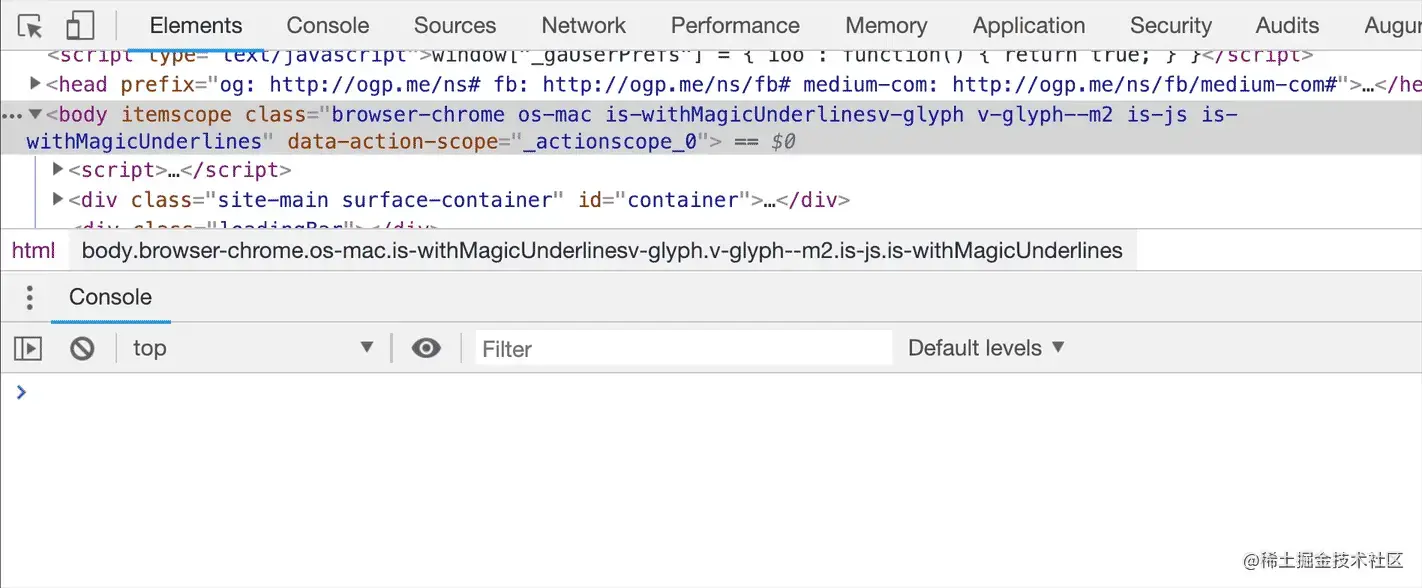Open the Default levels dropdown

point(986,348)
